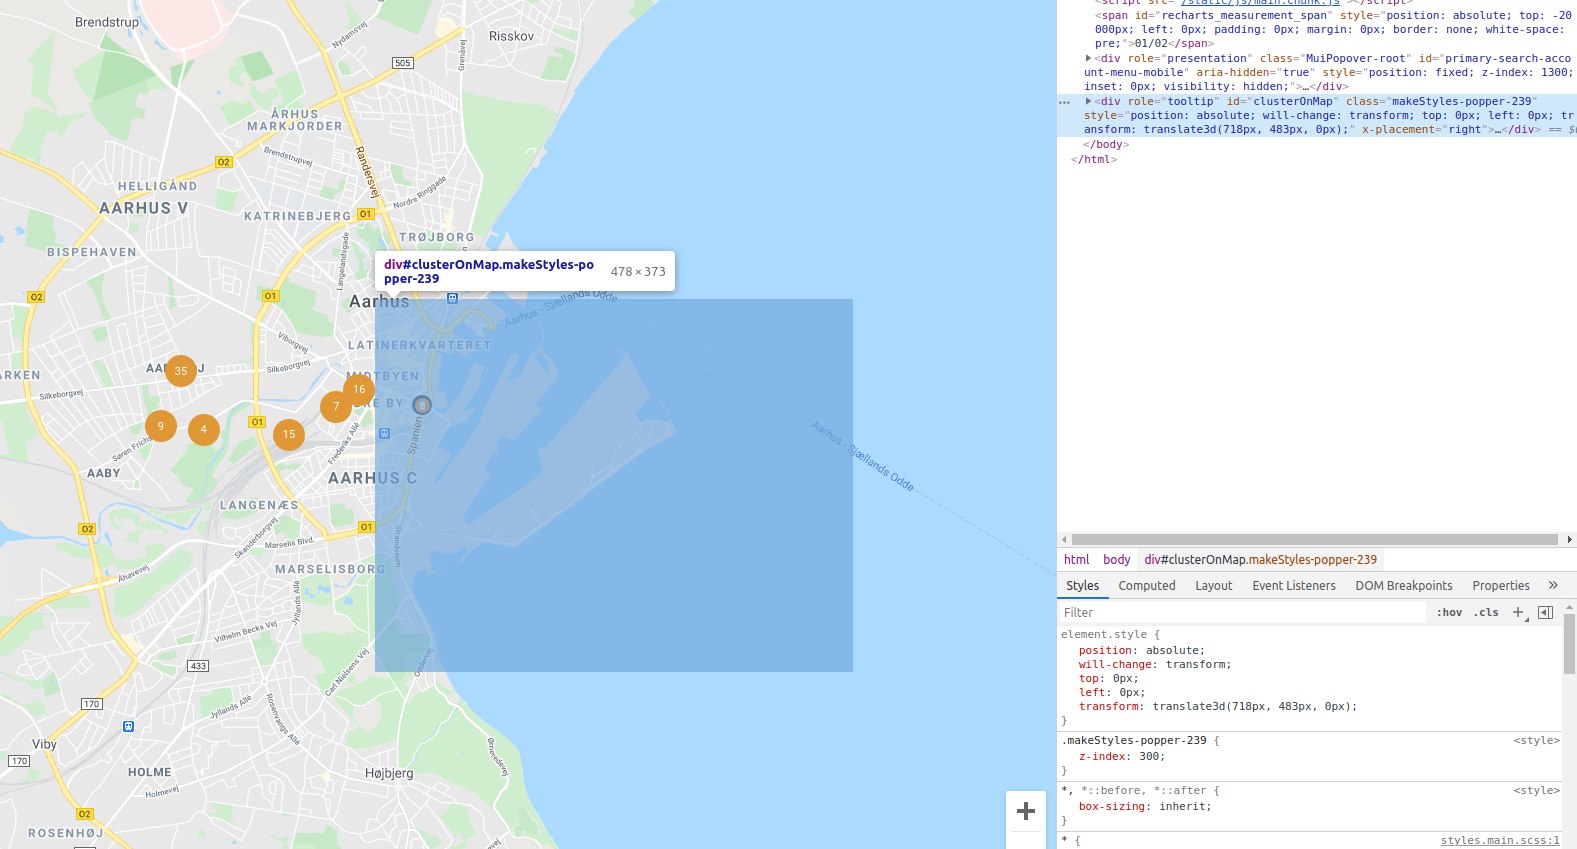Click the Styles pane vertical scrollbar thumb
Screen dimensions: 1577x849
pyautogui.click(x=1569, y=644)
